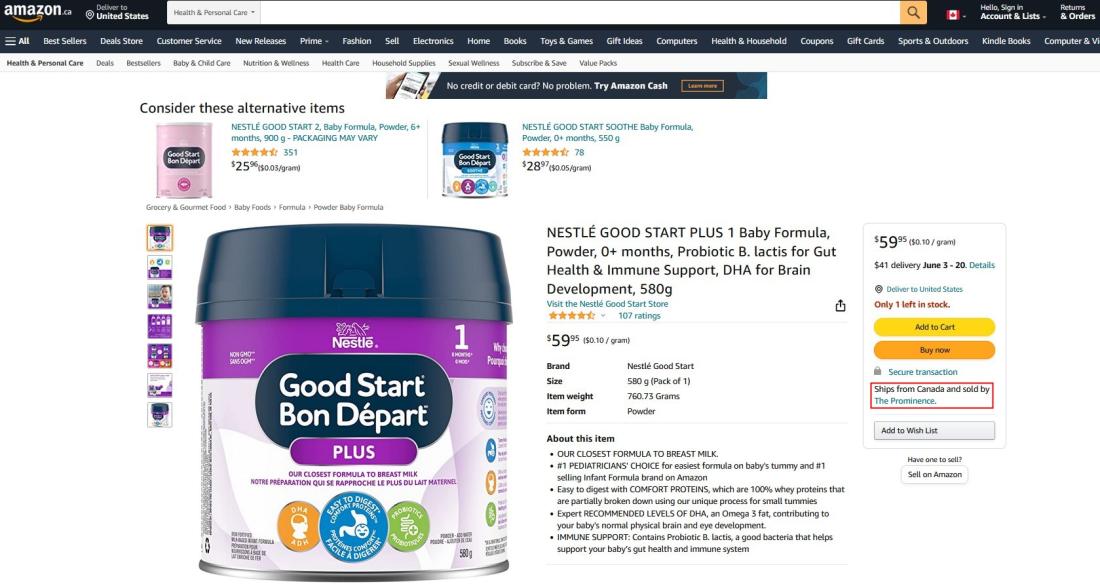Open the Visit the Nestlé Good Start Store link
1100x584 pixels.
607,304
